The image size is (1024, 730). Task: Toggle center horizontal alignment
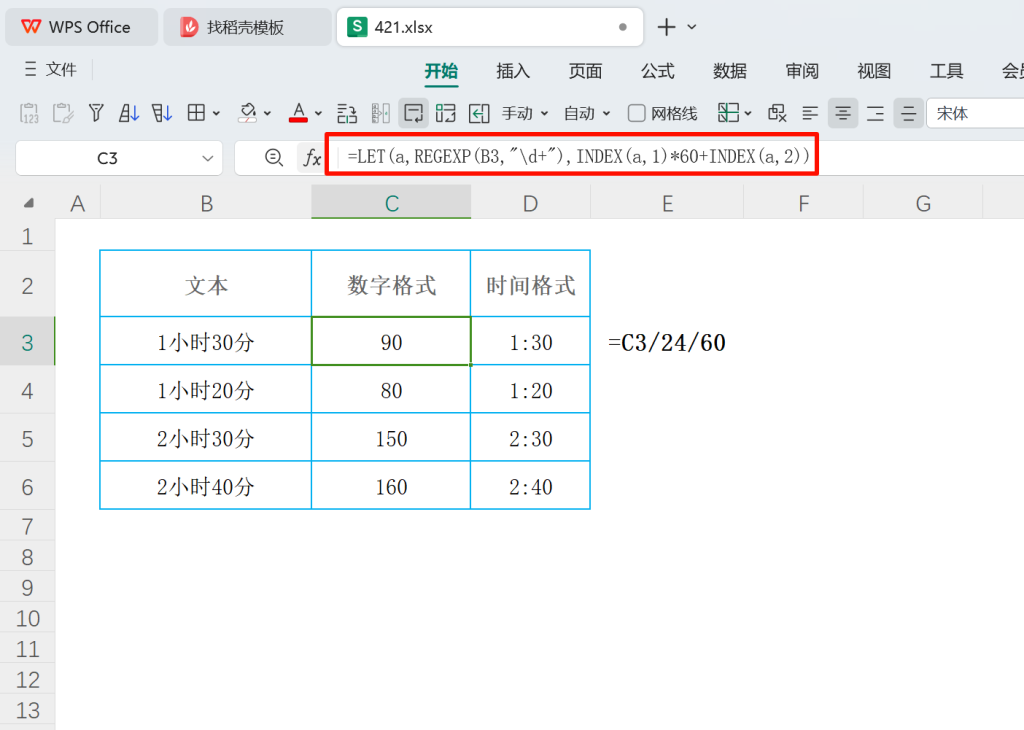coord(843,114)
